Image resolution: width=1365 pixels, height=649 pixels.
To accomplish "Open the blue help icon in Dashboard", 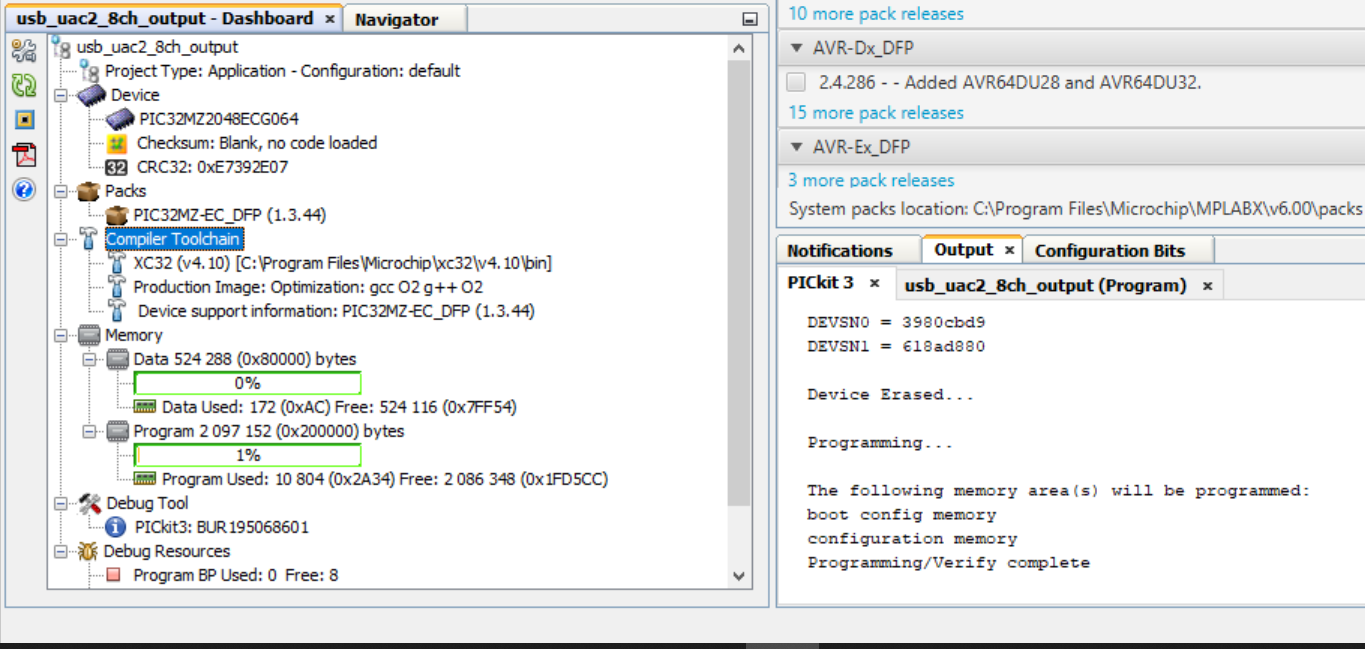I will 24,189.
